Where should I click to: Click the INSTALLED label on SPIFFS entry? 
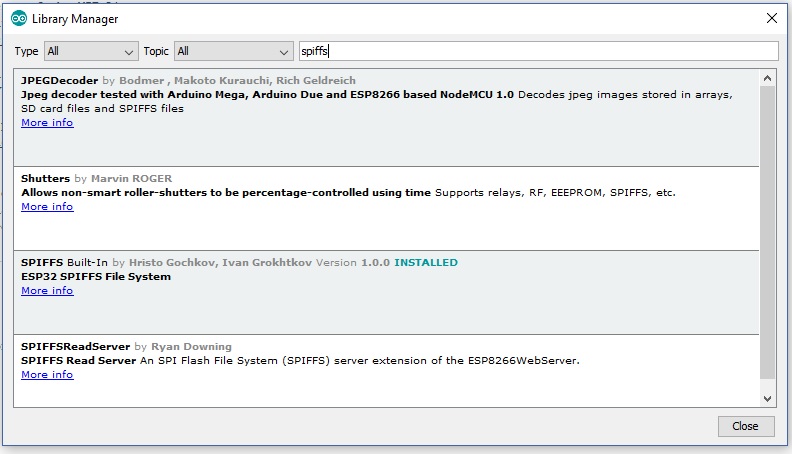[x=426, y=263]
